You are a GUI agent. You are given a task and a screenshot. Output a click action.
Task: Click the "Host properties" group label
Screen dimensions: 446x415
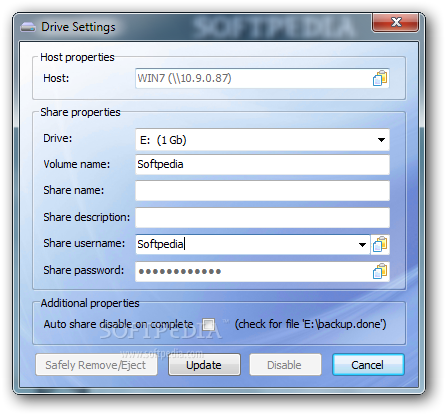tap(77, 57)
